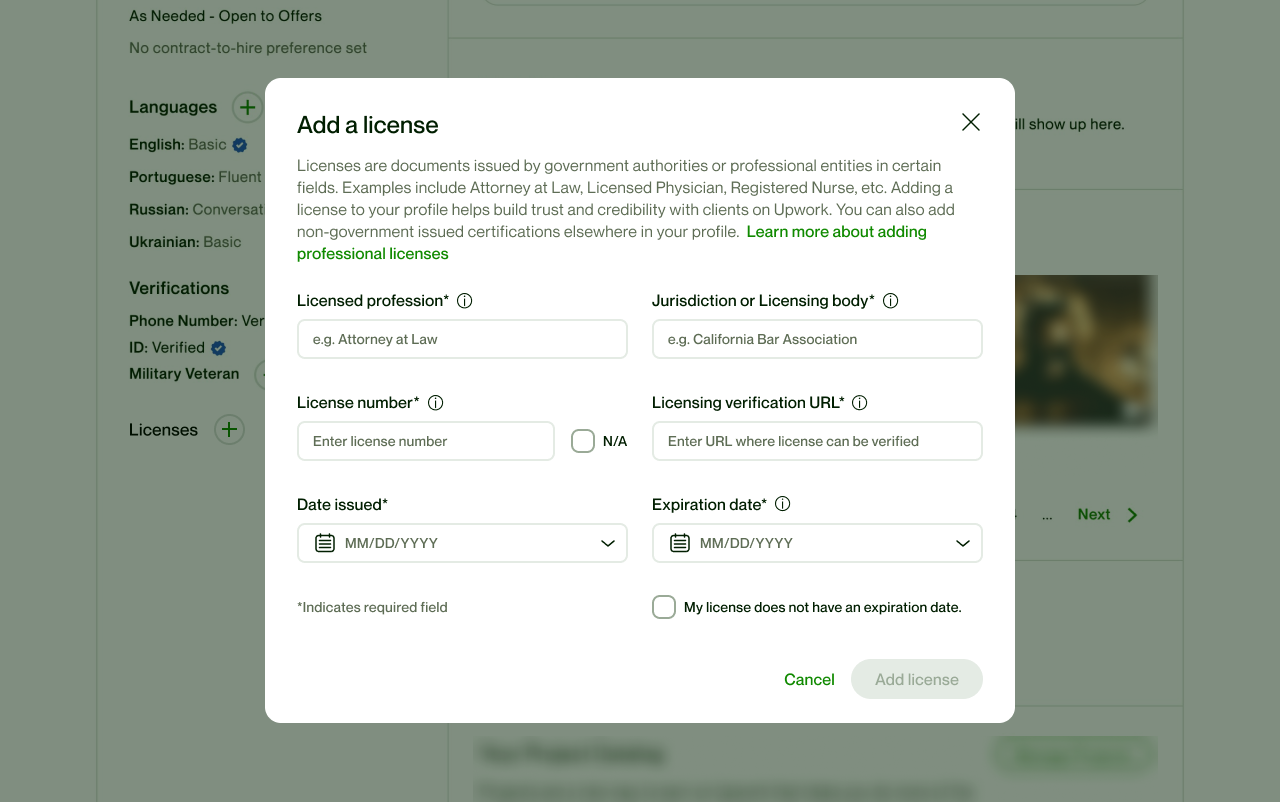The width and height of the screenshot is (1280, 802).
Task: Click the plus icon next to Licenses
Action: (x=229, y=430)
